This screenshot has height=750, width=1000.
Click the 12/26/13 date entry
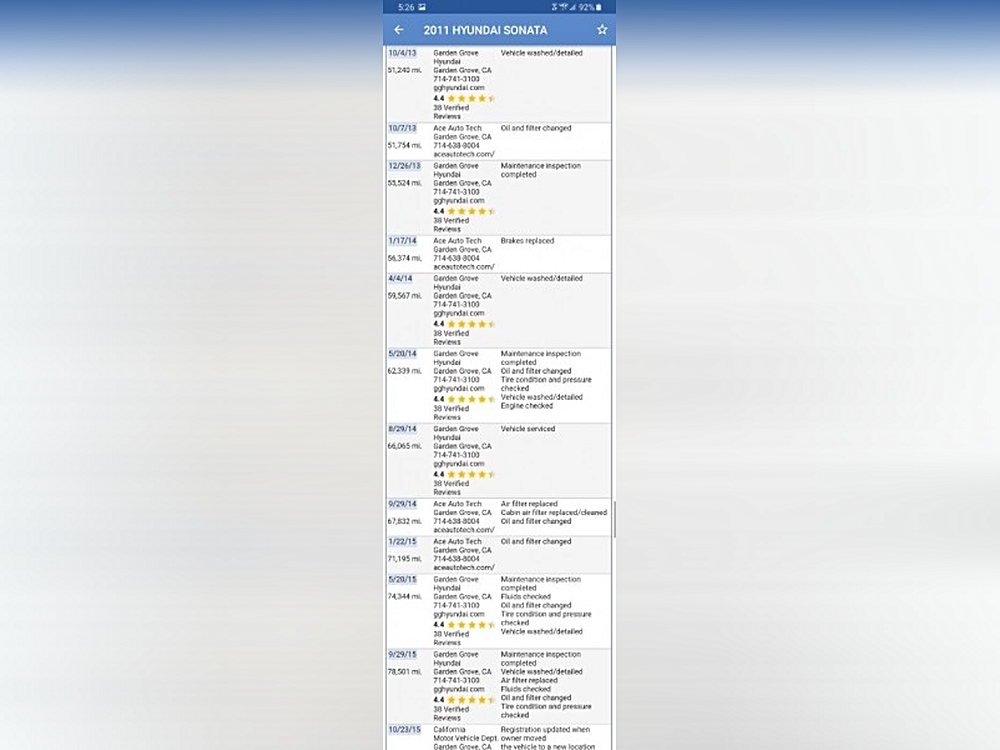[x=404, y=166]
